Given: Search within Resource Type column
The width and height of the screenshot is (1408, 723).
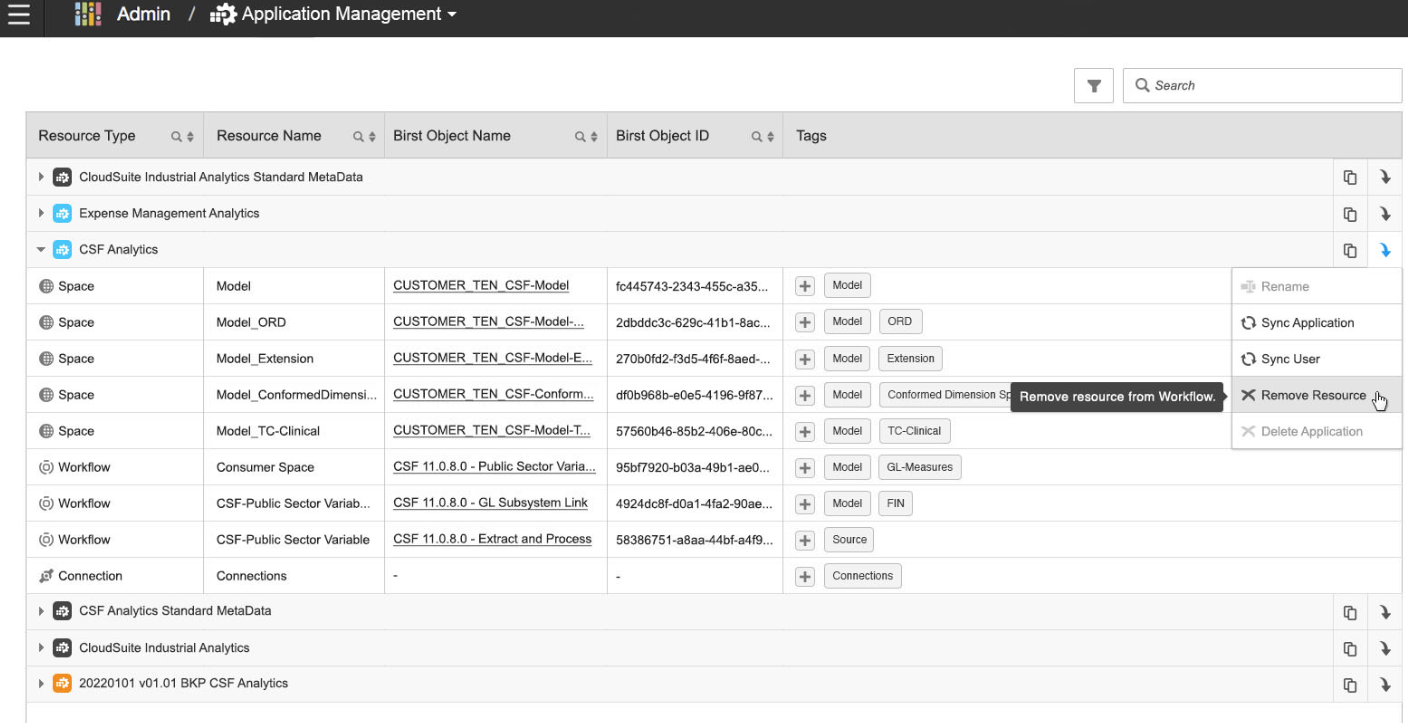Looking at the screenshot, I should pyautogui.click(x=176, y=137).
